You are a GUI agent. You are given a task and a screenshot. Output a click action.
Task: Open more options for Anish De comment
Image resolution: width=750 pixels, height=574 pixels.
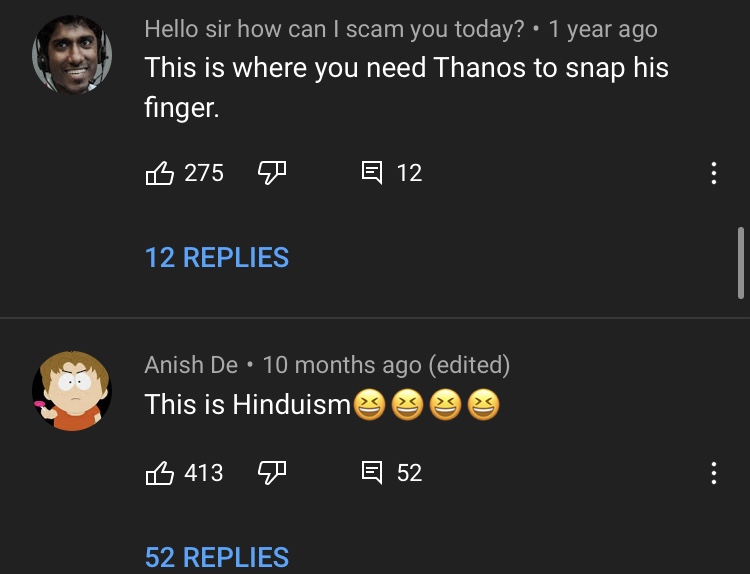click(x=713, y=472)
